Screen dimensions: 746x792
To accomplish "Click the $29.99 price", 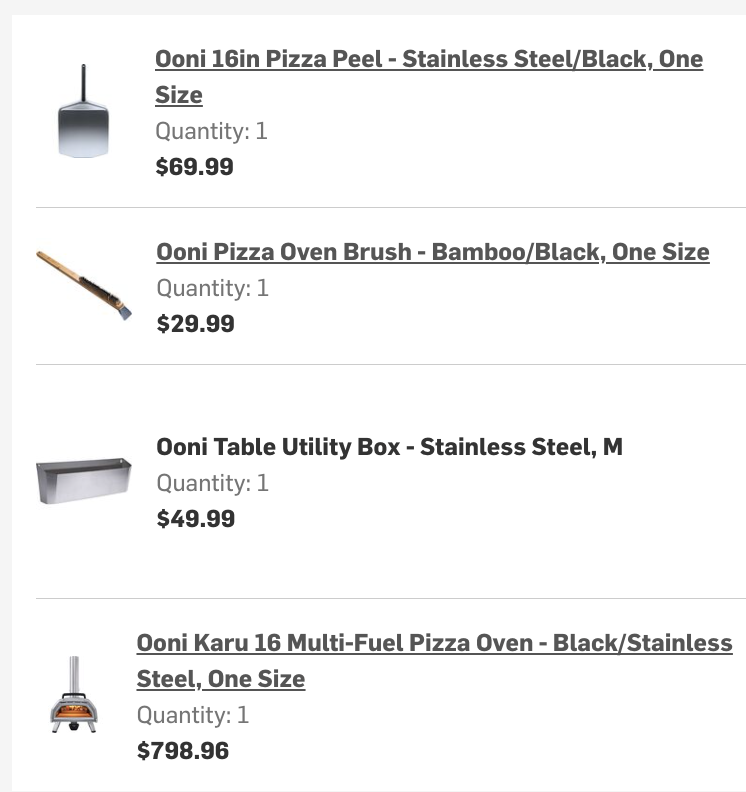I will pos(195,324).
